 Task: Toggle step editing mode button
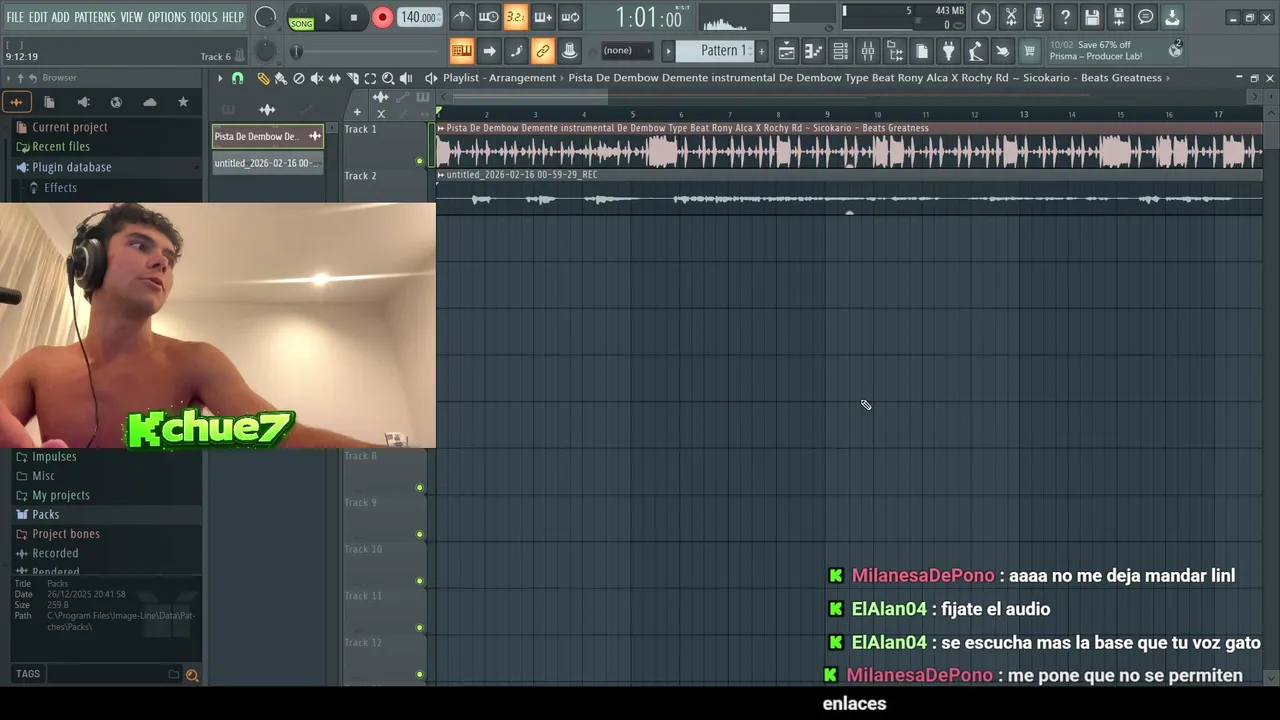516,51
